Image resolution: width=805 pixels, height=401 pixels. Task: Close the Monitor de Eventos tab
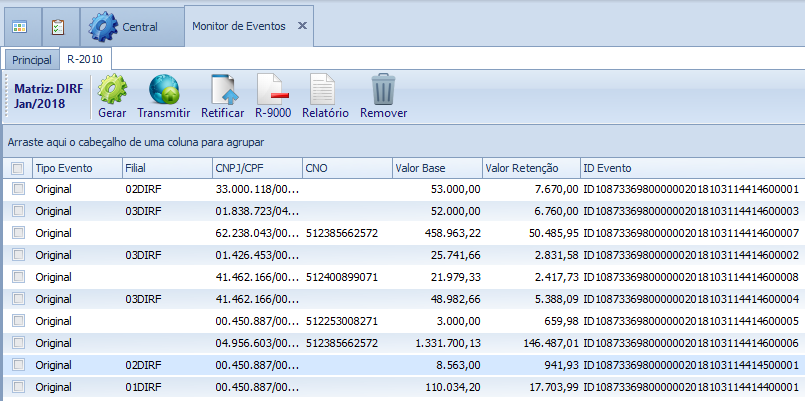pyautogui.click(x=303, y=27)
